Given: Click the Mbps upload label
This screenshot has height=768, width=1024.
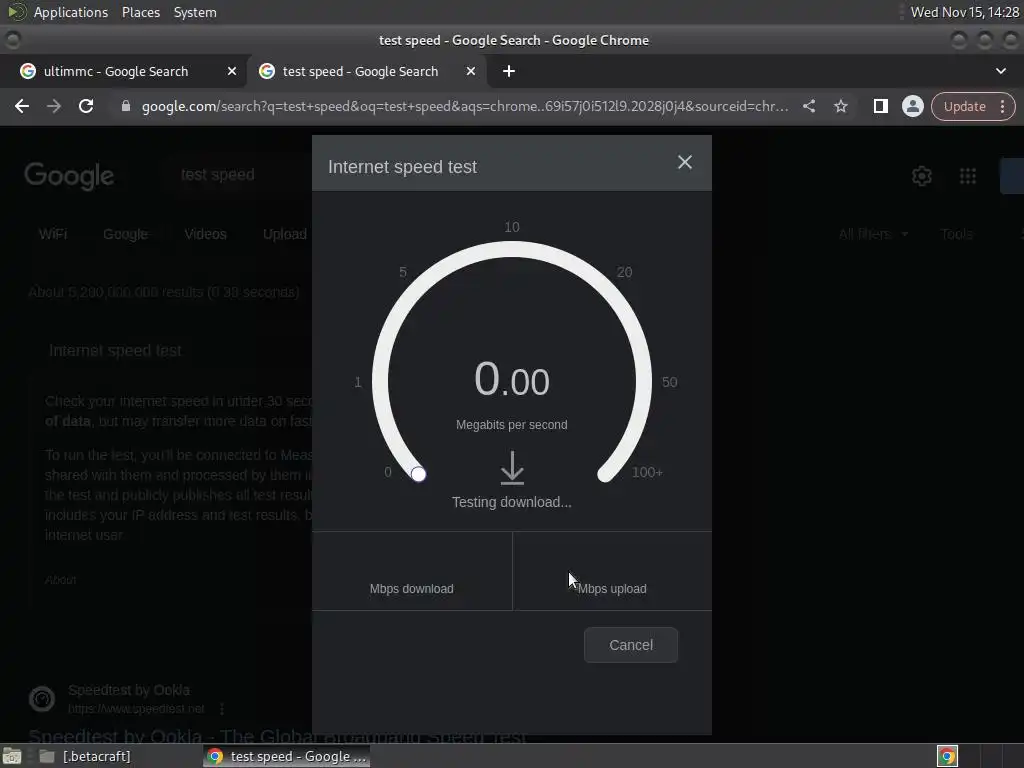Looking at the screenshot, I should point(612,588).
